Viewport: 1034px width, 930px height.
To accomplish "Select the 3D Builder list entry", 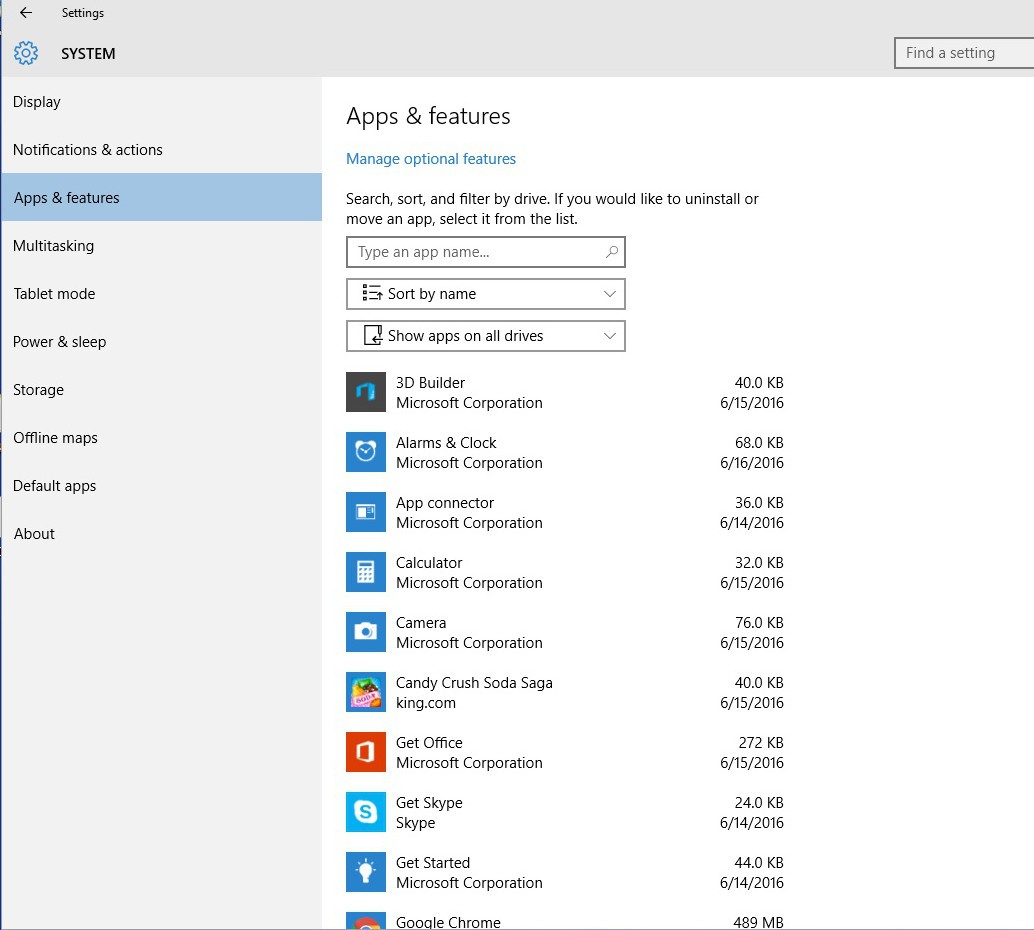I will coord(565,392).
